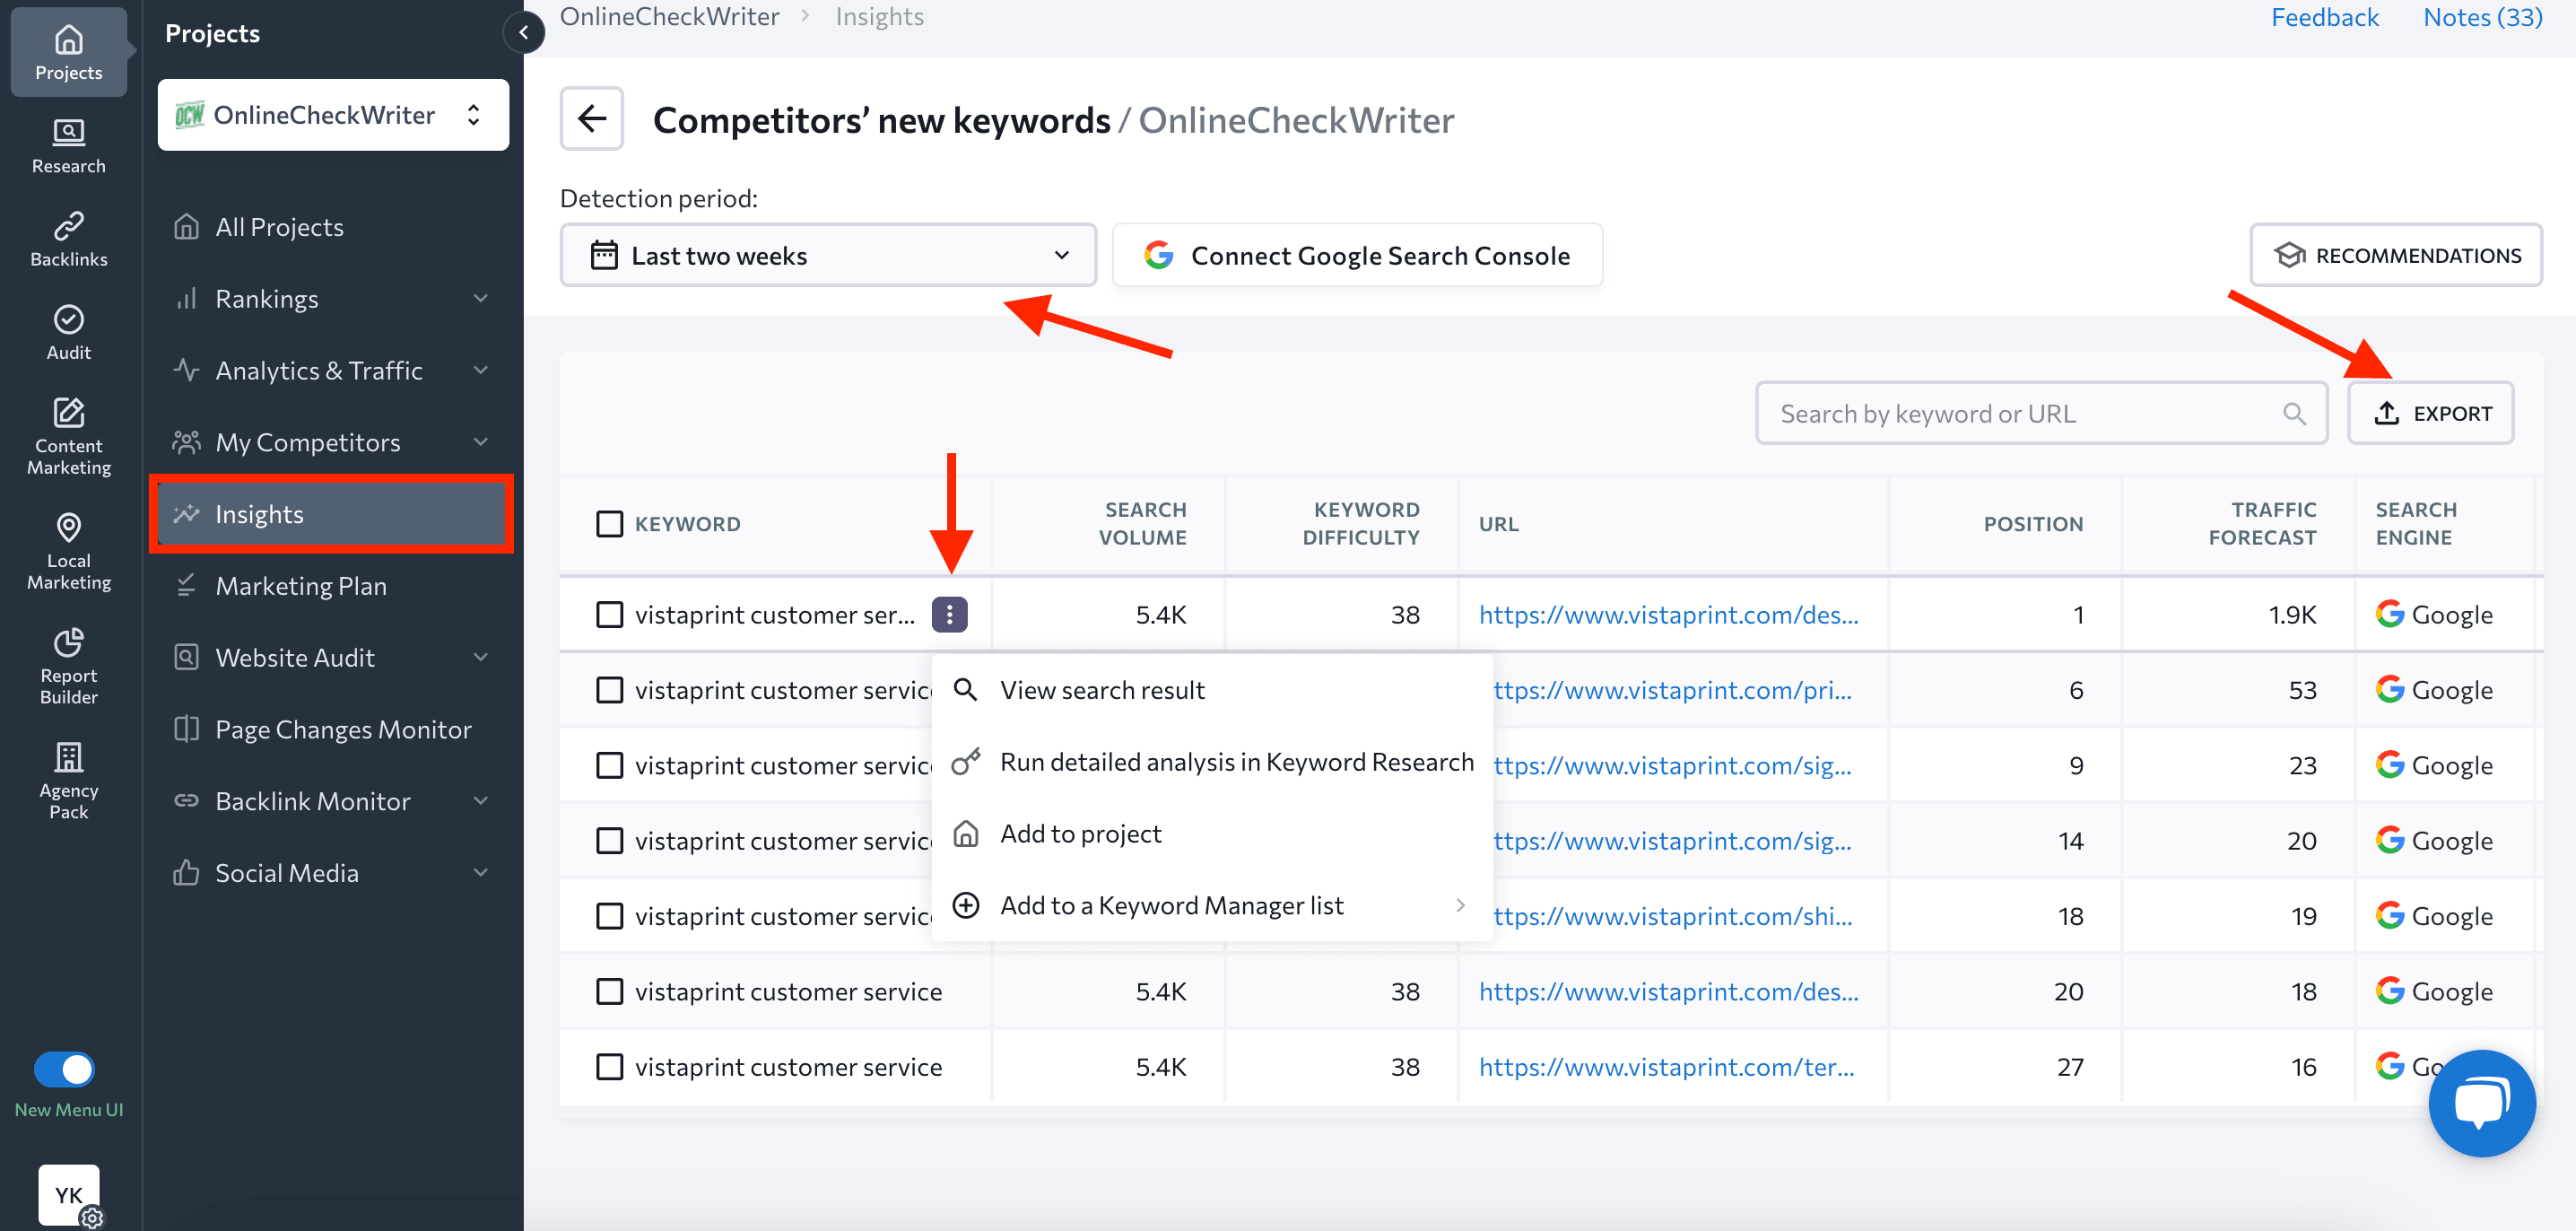The image size is (2576, 1231).
Task: Click the search by keyword or URL field
Action: (2040, 412)
